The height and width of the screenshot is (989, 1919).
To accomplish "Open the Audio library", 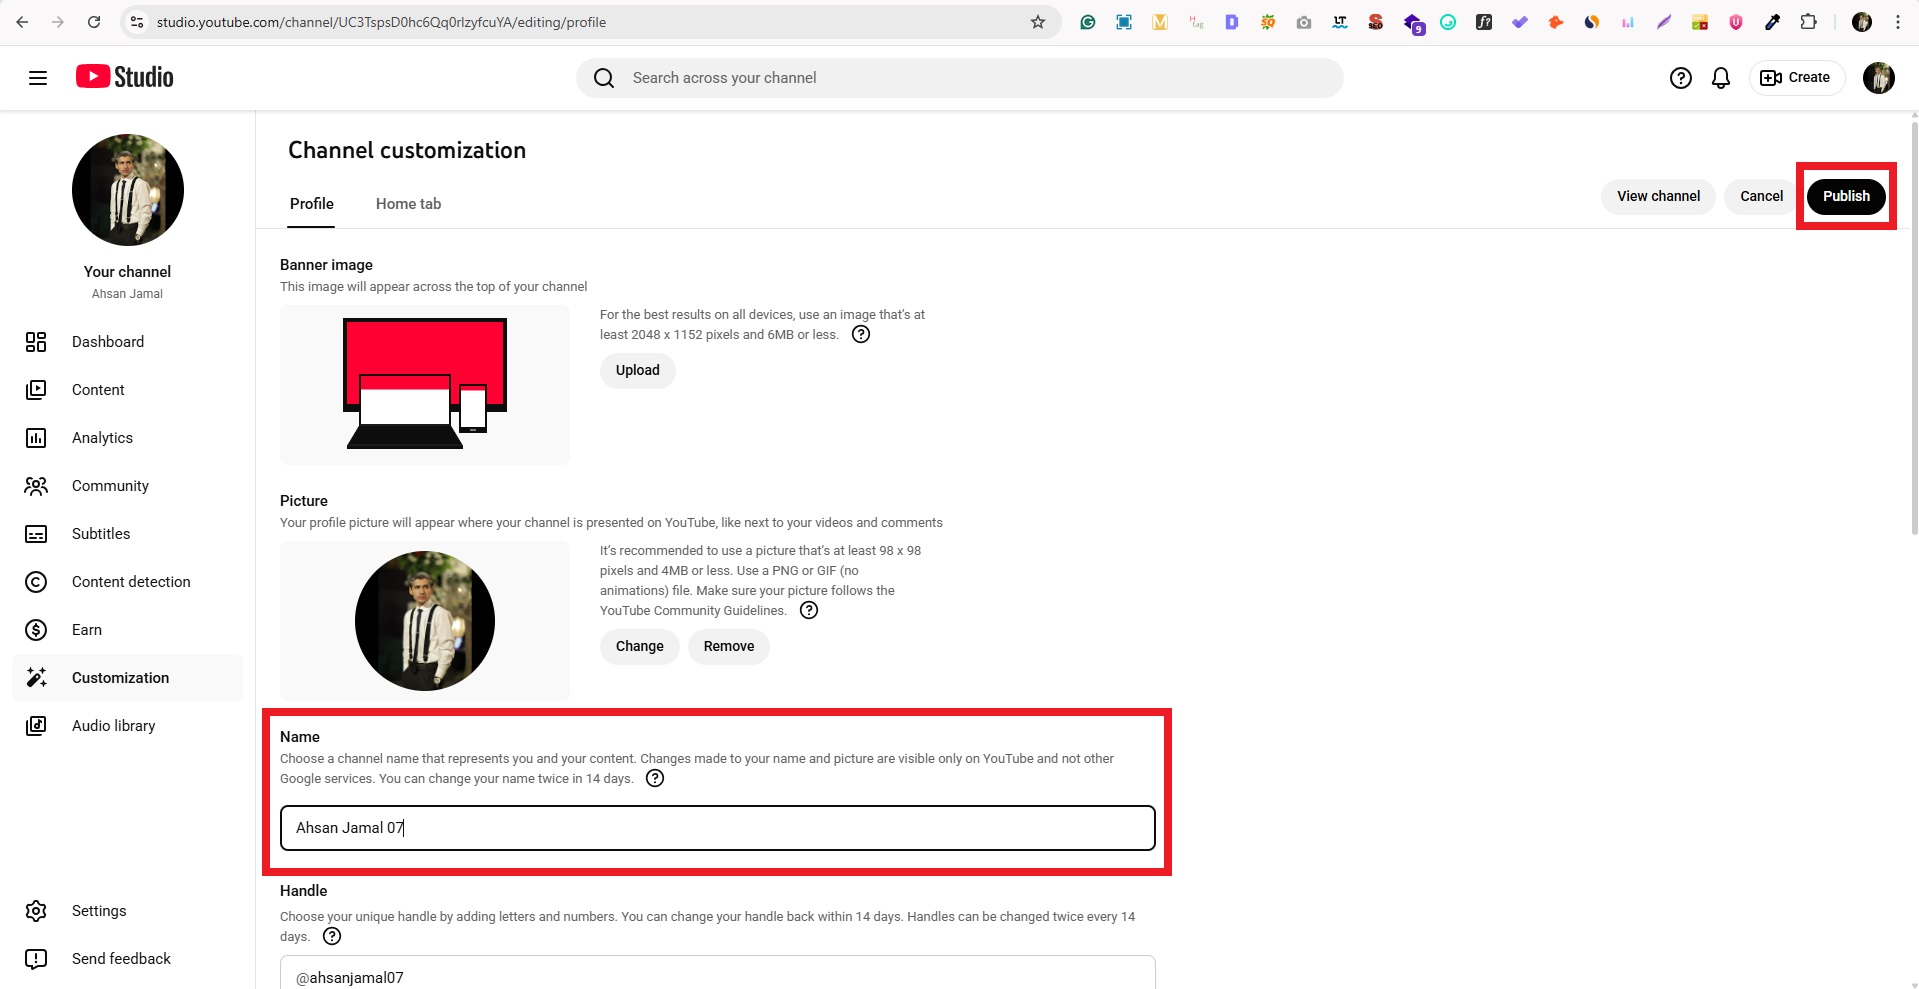I will click(113, 726).
